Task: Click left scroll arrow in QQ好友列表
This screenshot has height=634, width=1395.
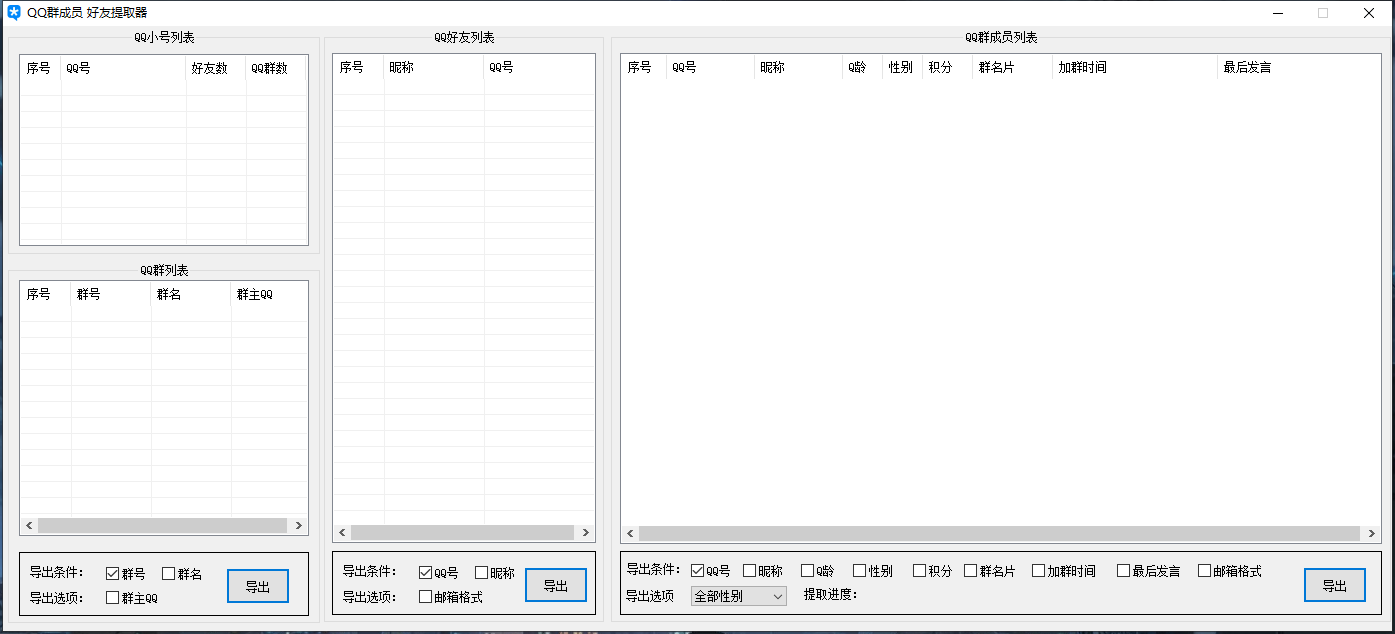Action: [343, 533]
